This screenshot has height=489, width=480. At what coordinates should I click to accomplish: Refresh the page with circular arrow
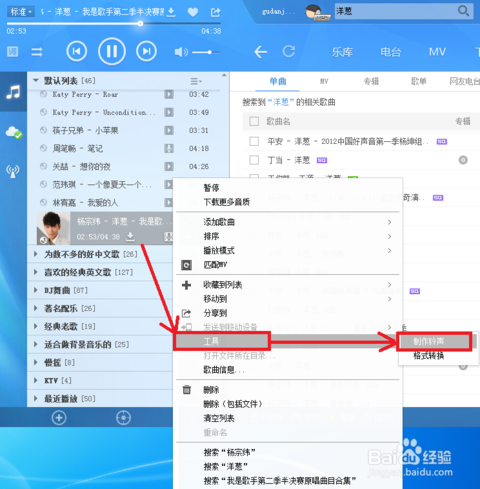[289, 51]
